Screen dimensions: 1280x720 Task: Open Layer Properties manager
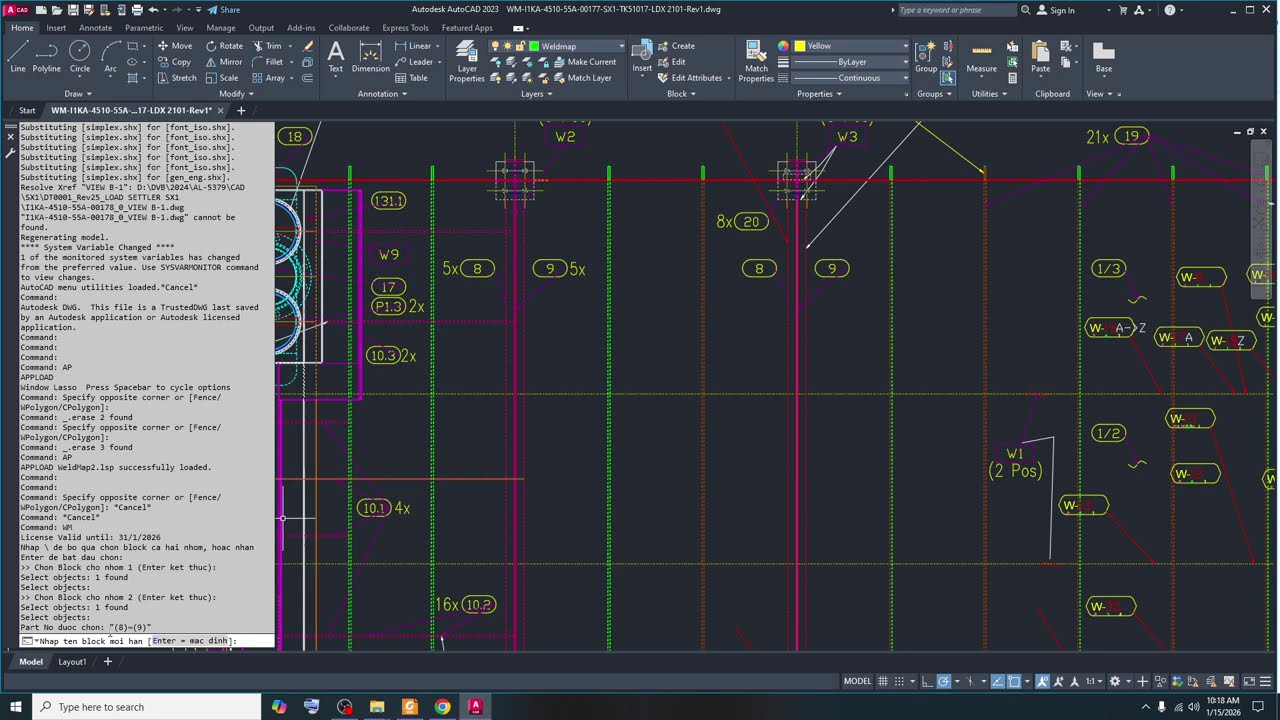466,60
